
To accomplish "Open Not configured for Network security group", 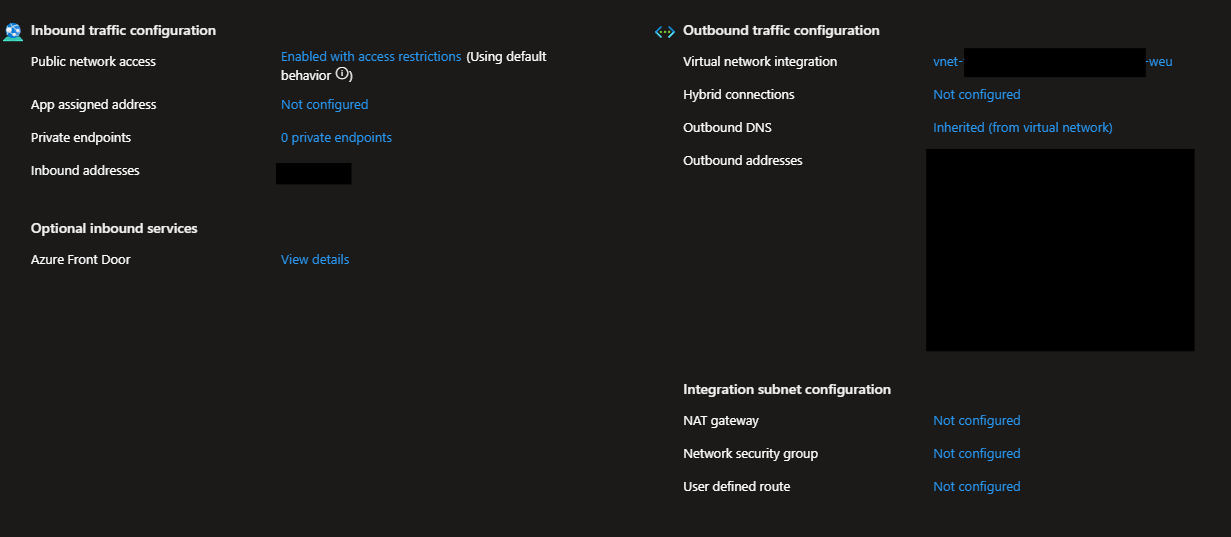I will coord(976,454).
